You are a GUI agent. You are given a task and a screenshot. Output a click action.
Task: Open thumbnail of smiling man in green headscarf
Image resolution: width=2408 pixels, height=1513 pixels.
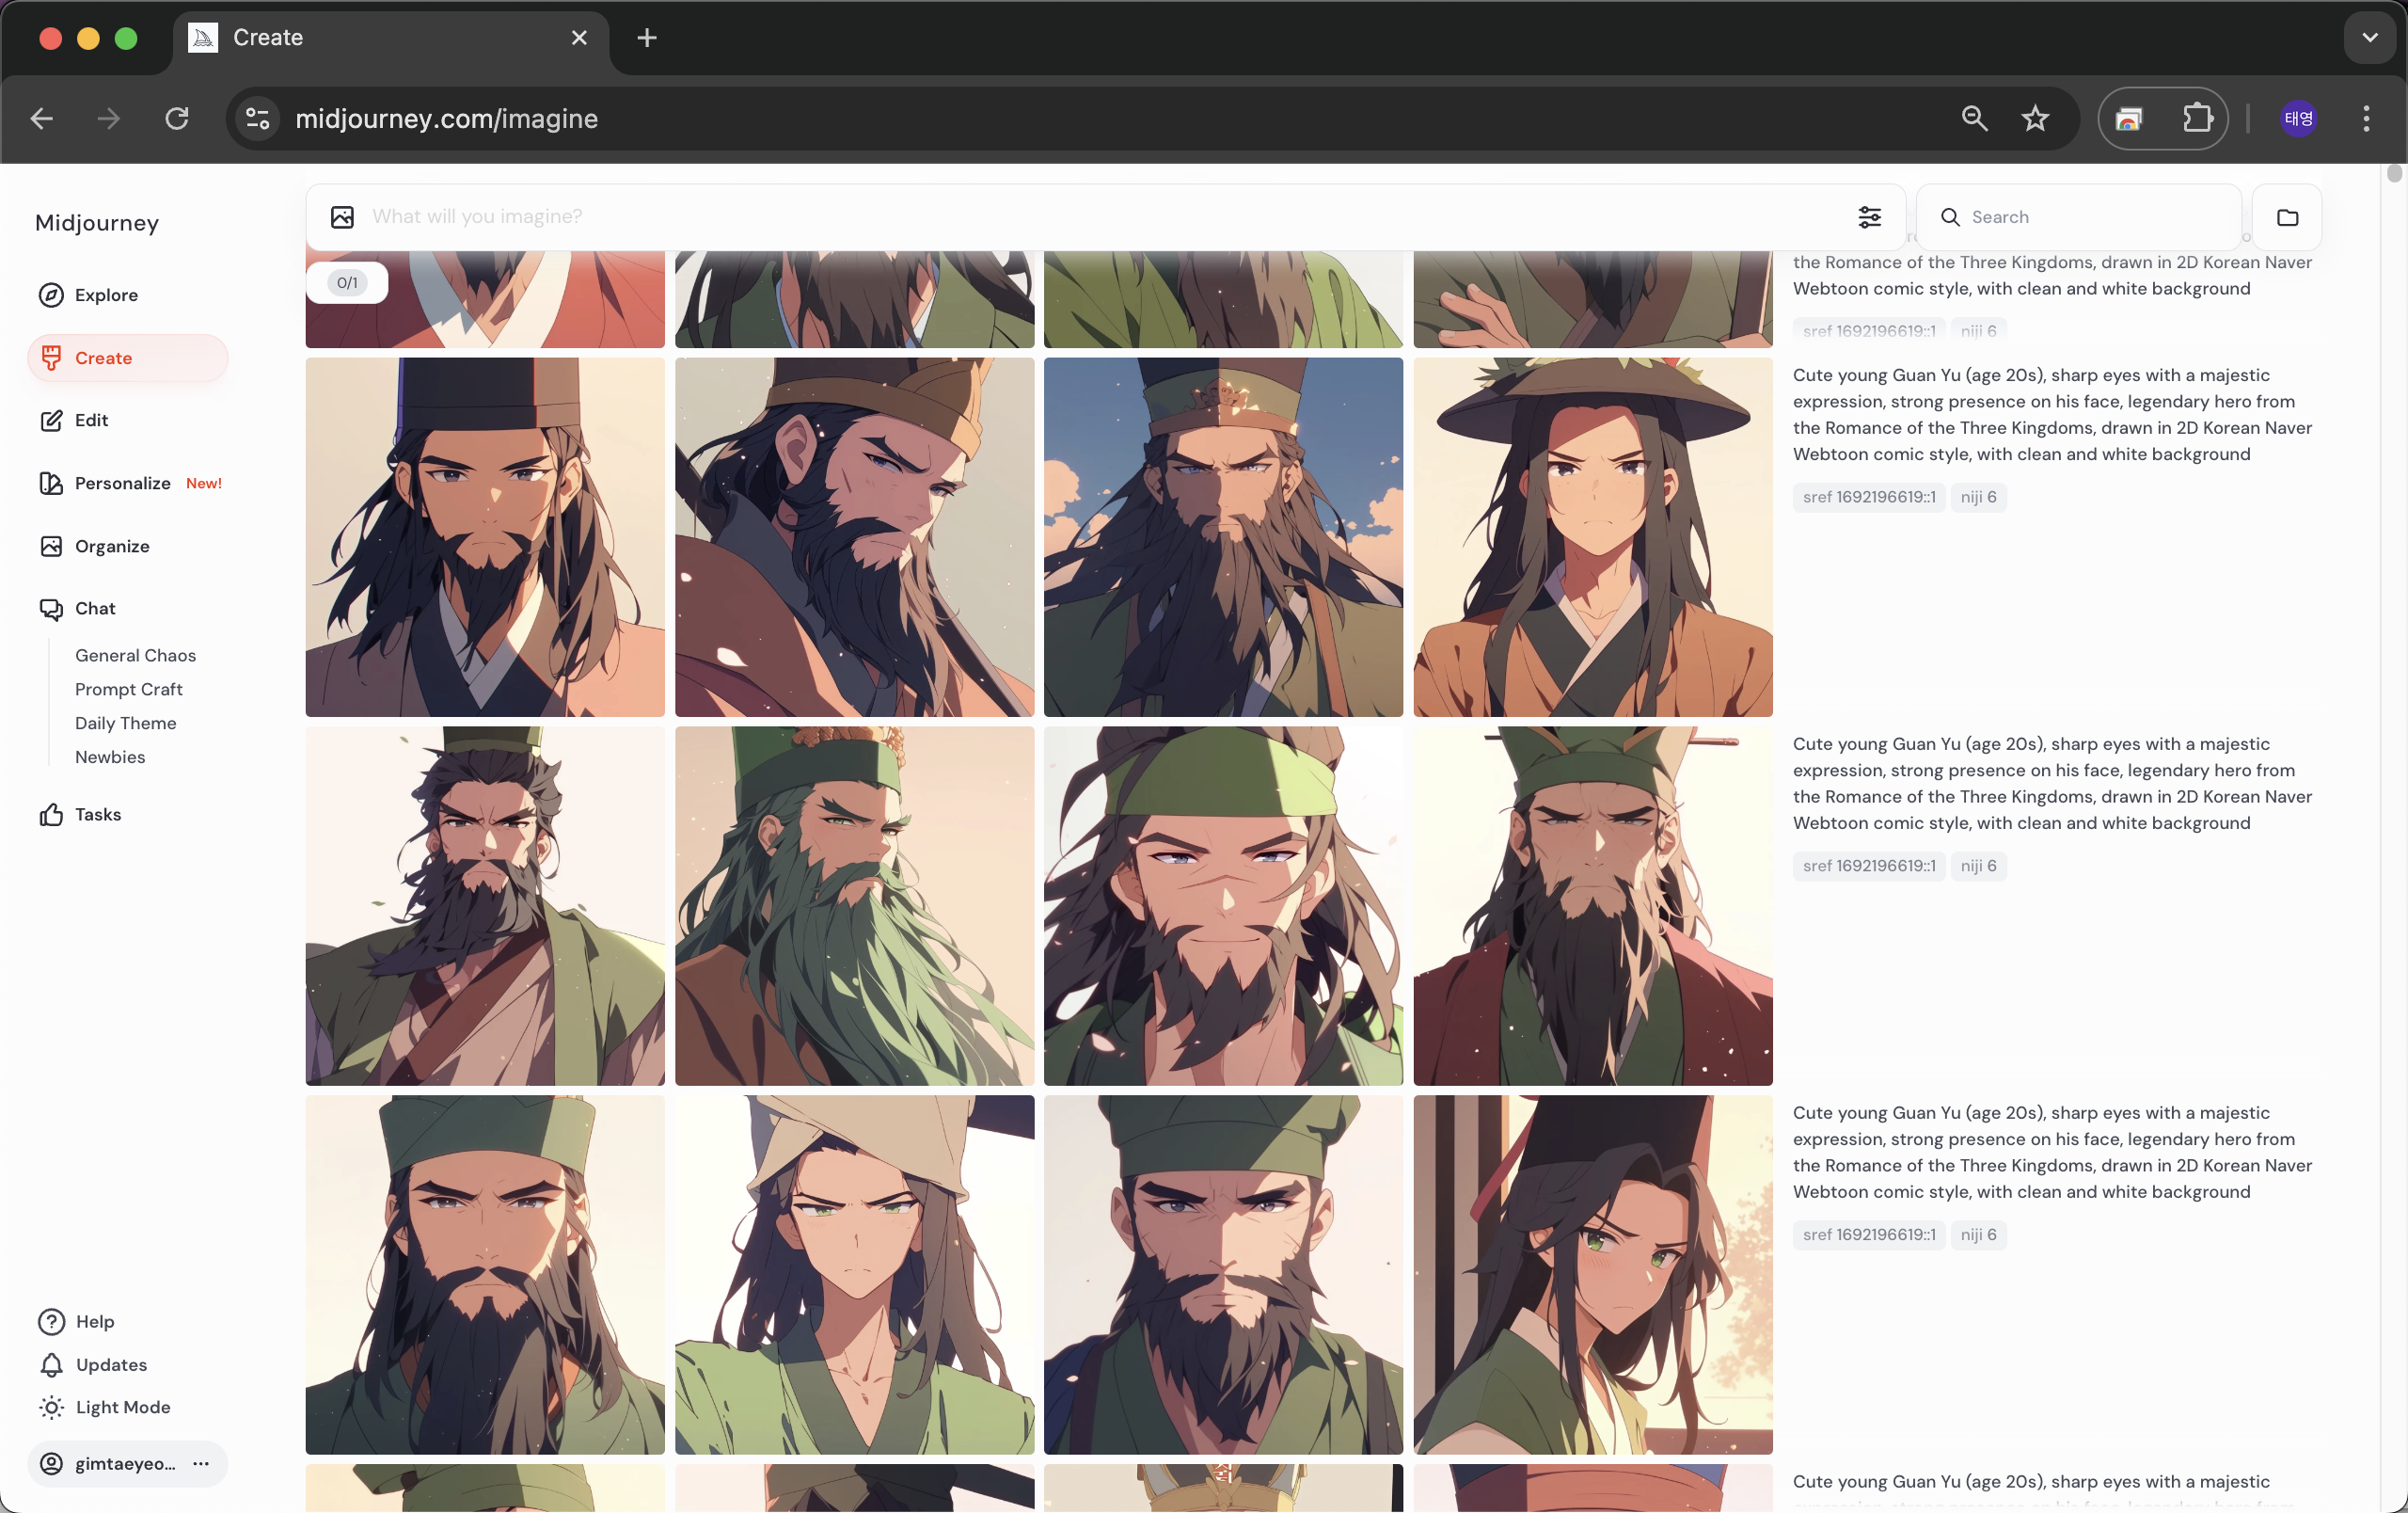coord(1223,905)
